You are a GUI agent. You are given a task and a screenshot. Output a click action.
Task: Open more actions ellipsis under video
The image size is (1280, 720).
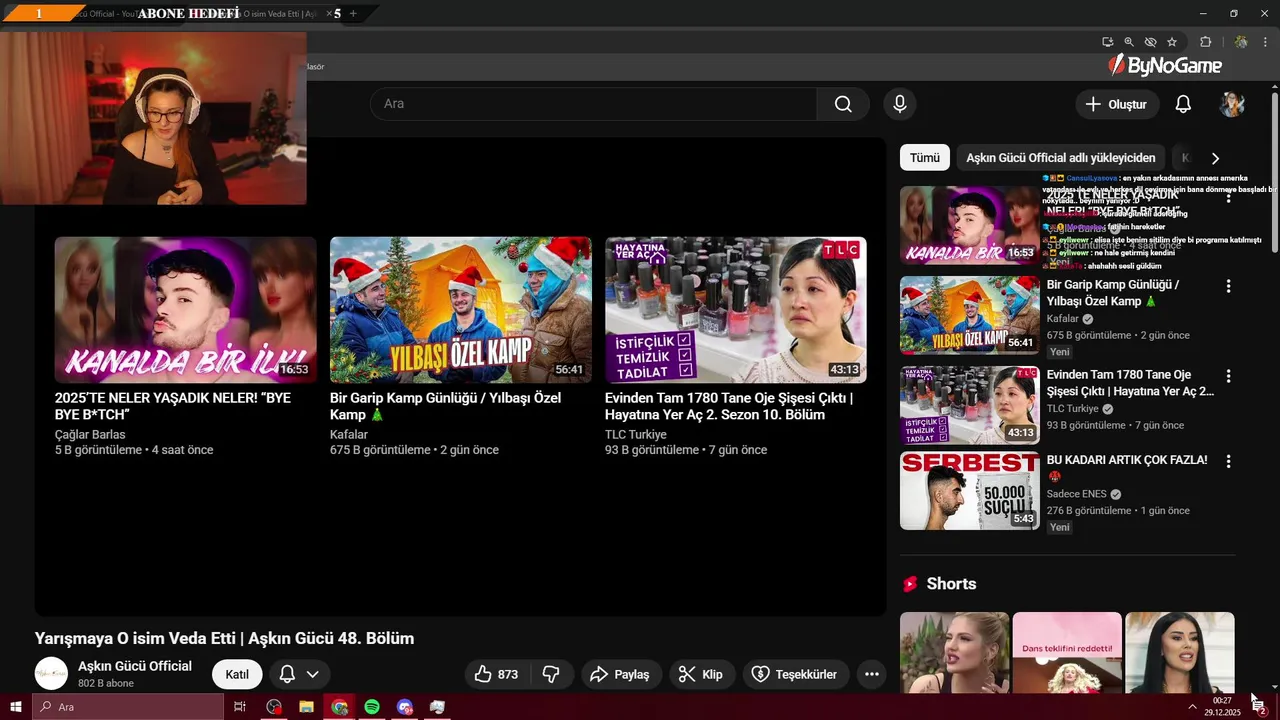click(871, 674)
